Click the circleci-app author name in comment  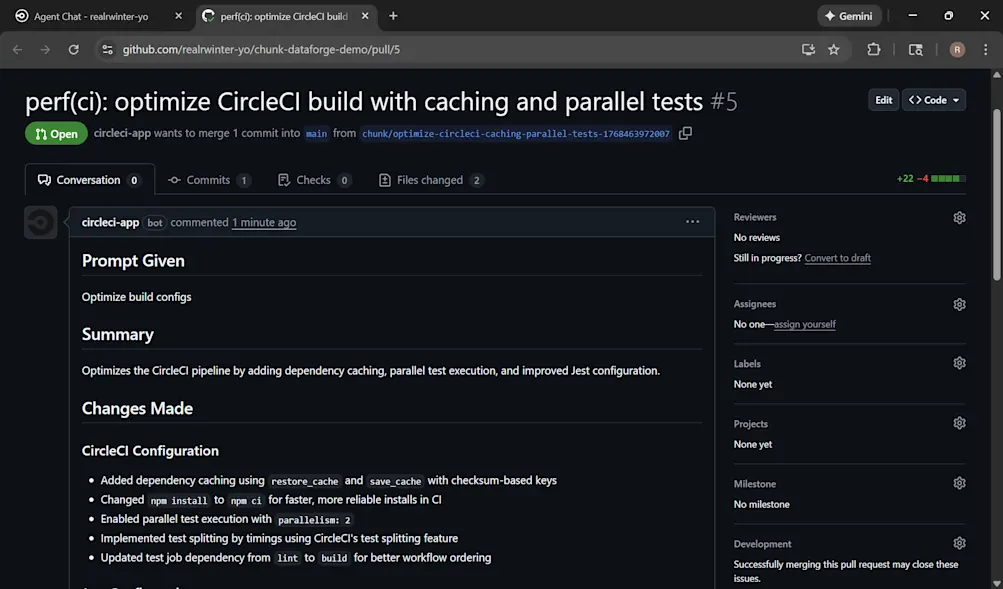110,223
